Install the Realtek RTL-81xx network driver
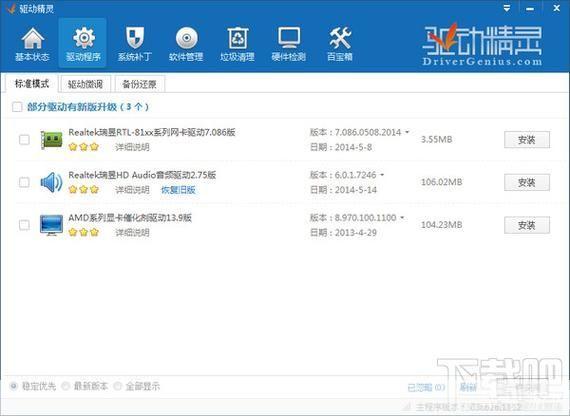 pyautogui.click(x=527, y=140)
